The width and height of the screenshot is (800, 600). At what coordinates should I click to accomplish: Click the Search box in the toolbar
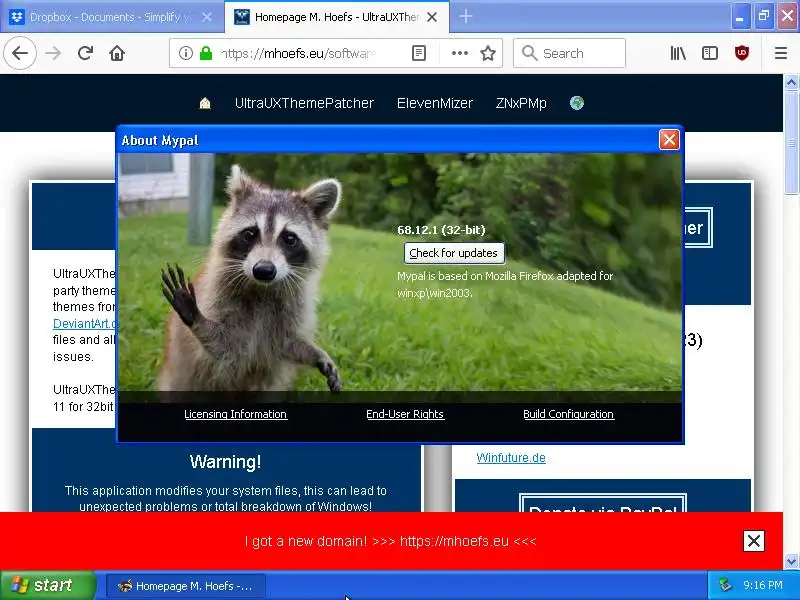(569, 53)
